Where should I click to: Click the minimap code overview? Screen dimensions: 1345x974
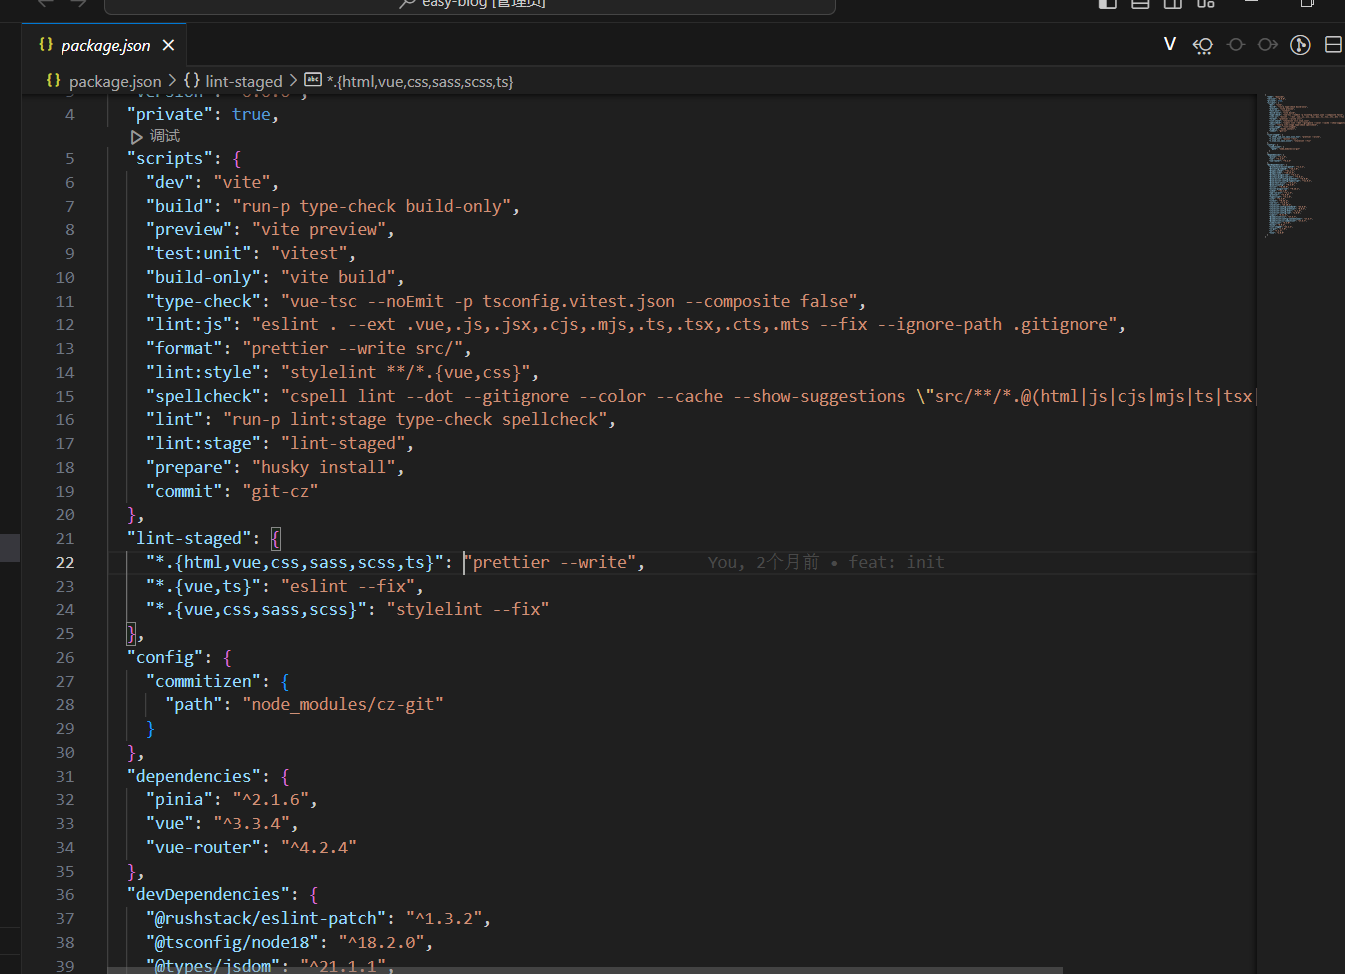coord(1300,165)
